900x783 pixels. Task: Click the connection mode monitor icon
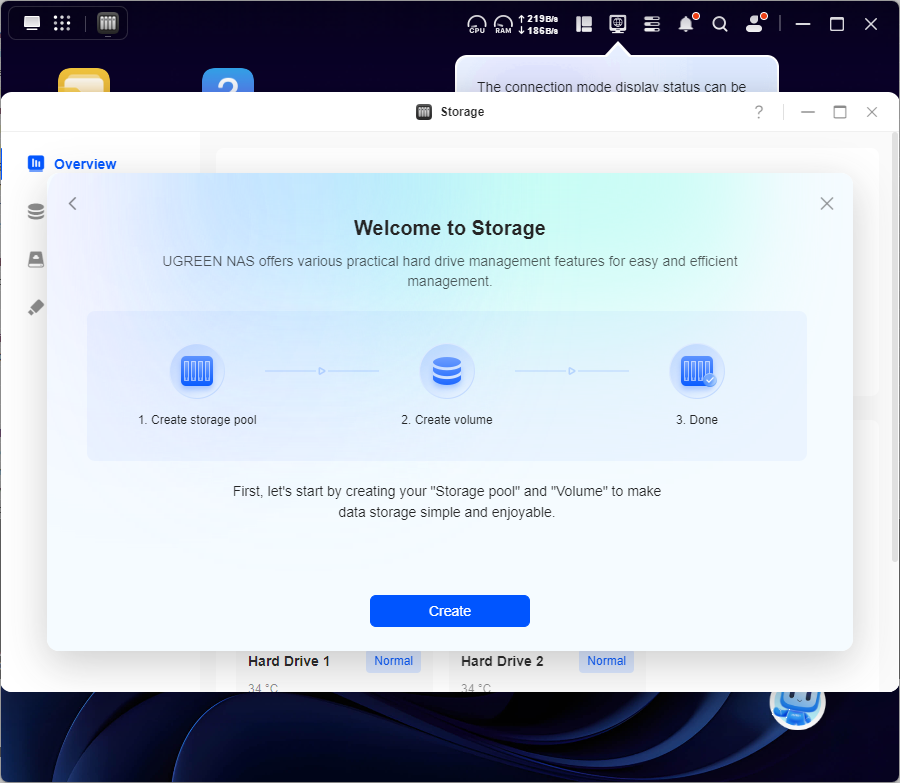coord(618,23)
